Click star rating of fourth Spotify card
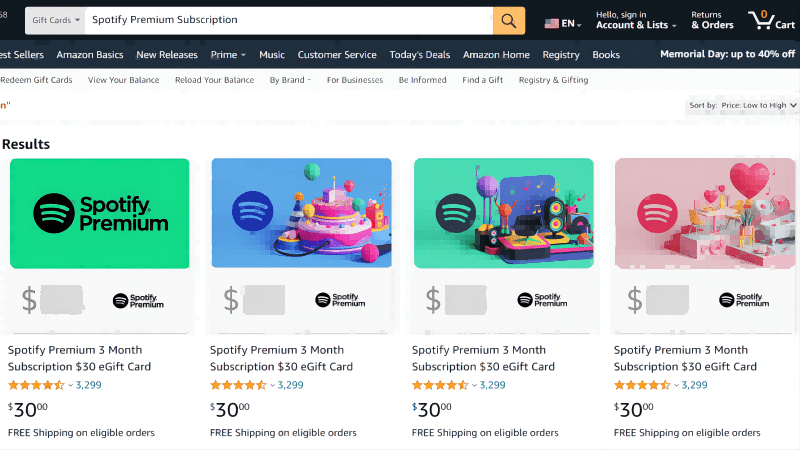The height and width of the screenshot is (450, 800). (x=642, y=385)
